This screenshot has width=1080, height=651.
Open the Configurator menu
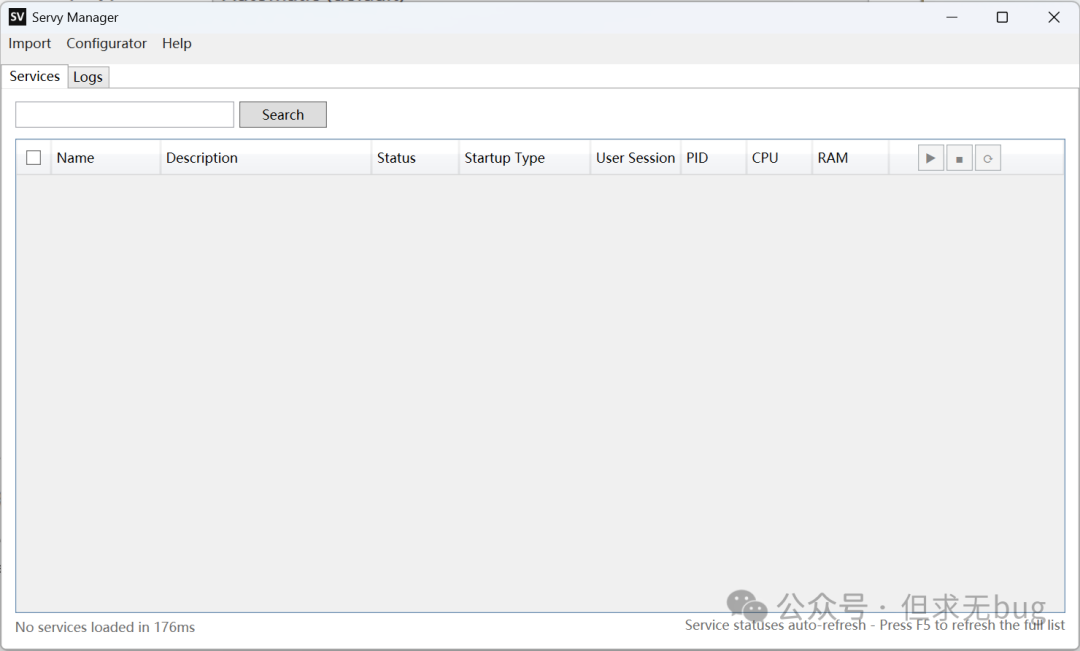[106, 43]
